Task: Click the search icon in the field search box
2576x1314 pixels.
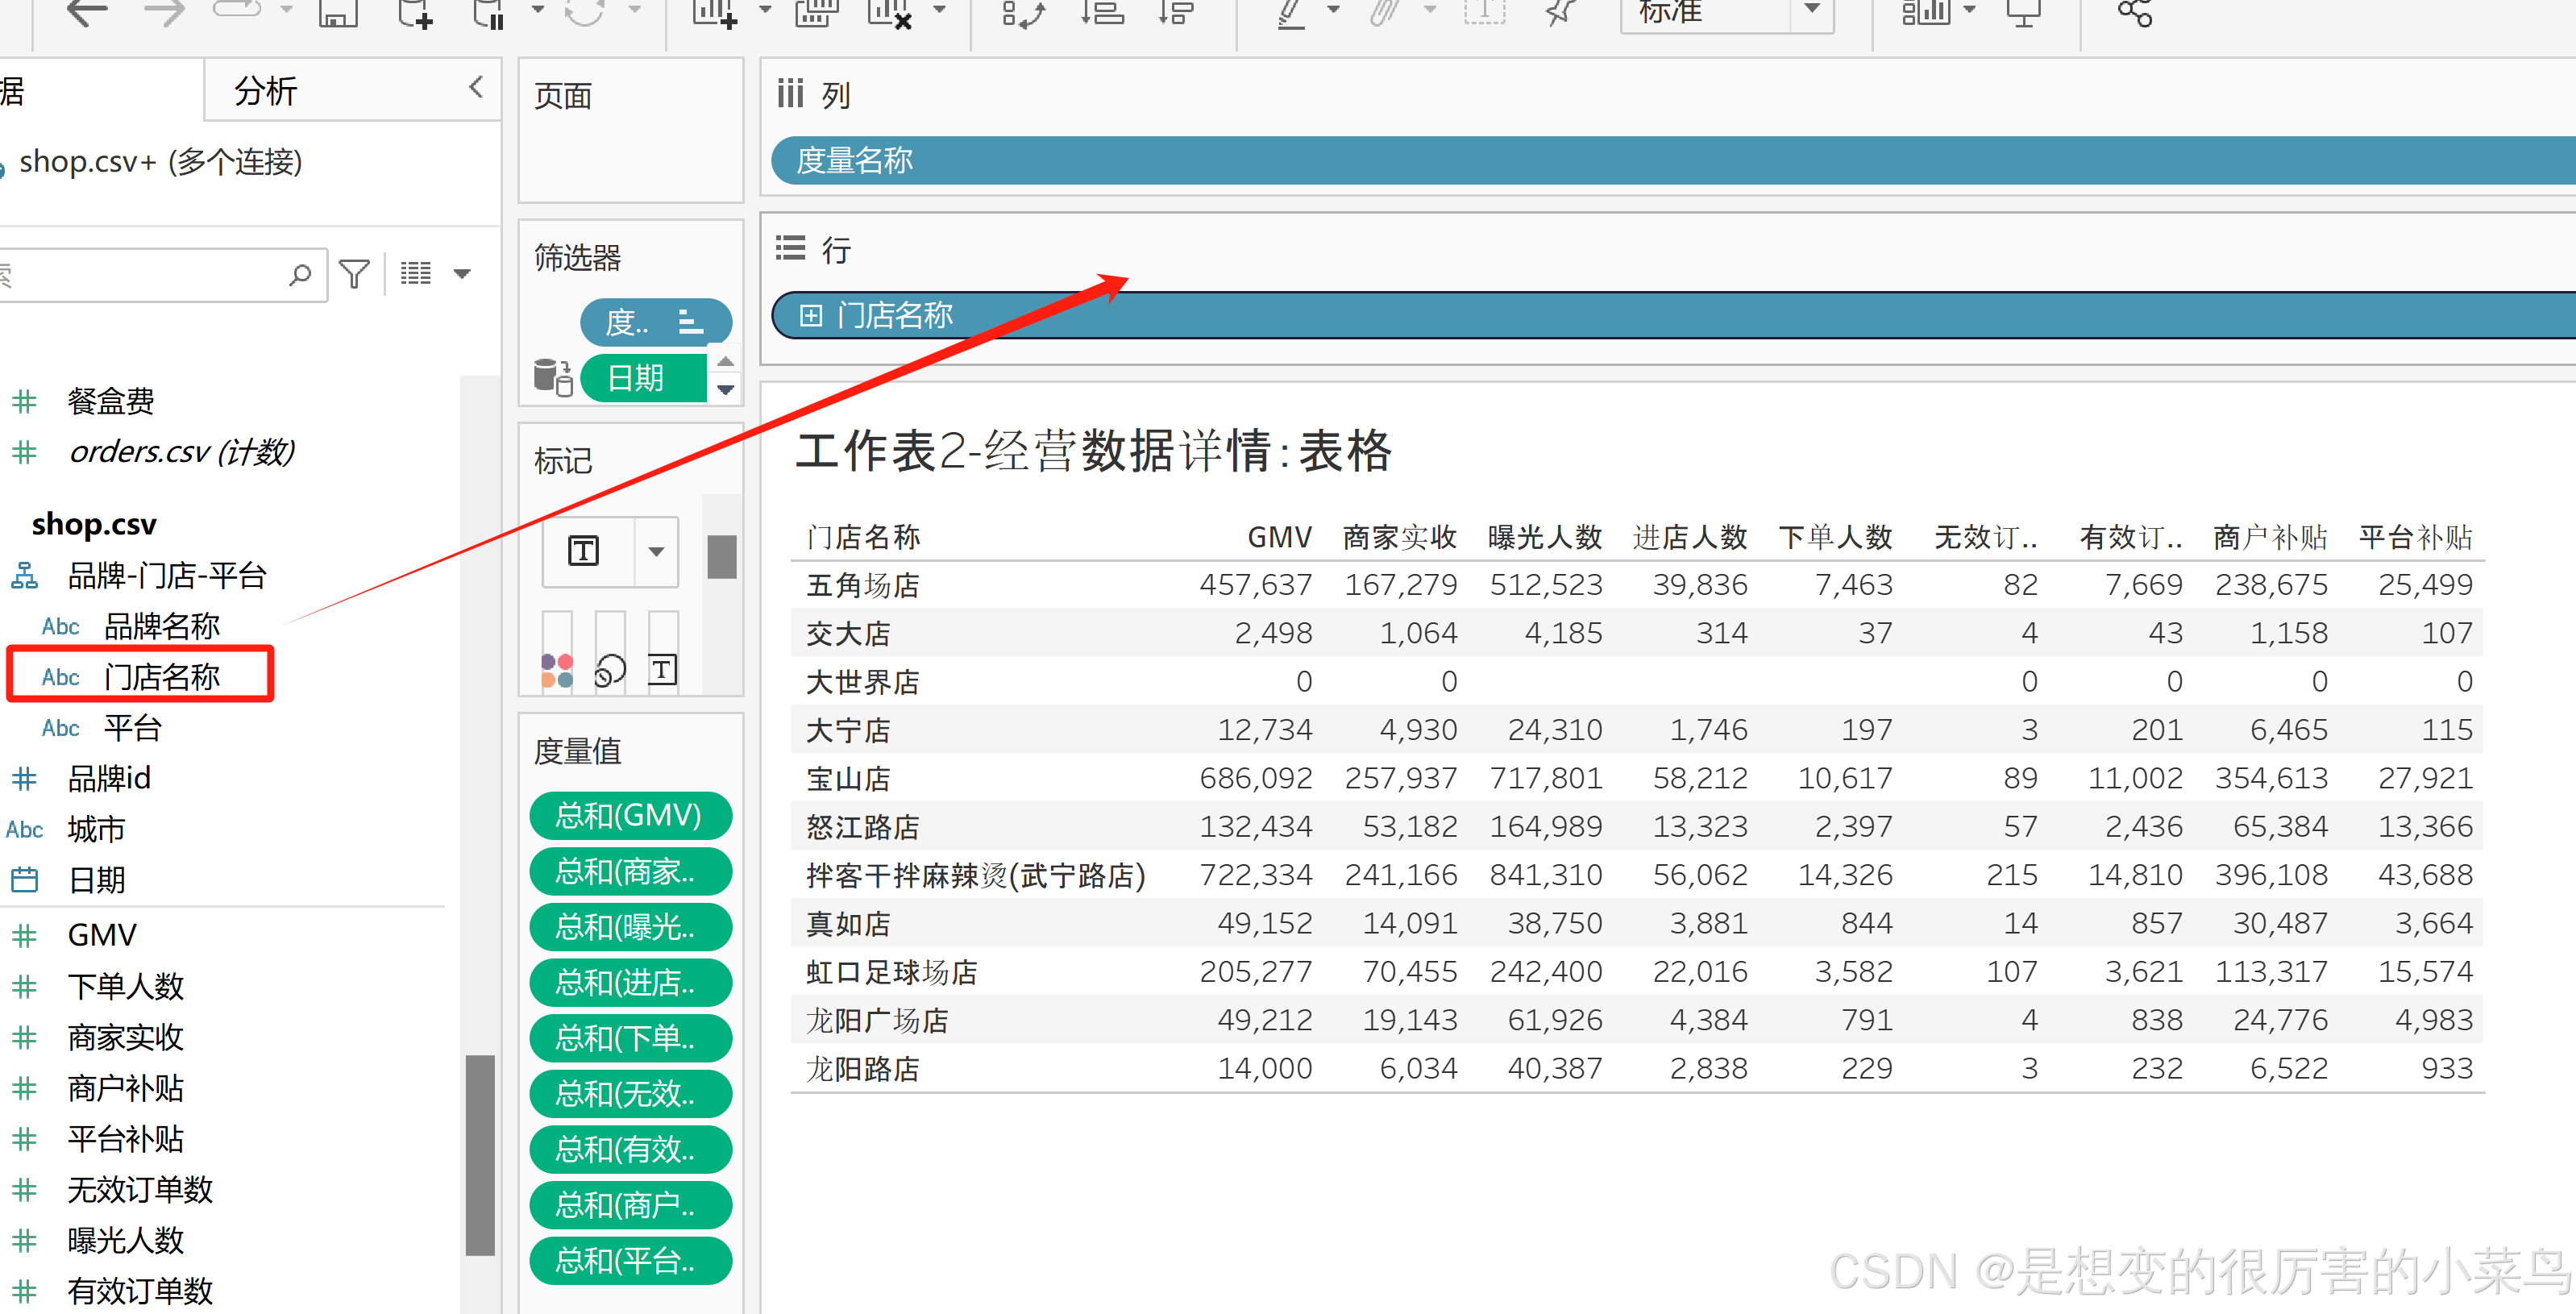Action: (299, 274)
